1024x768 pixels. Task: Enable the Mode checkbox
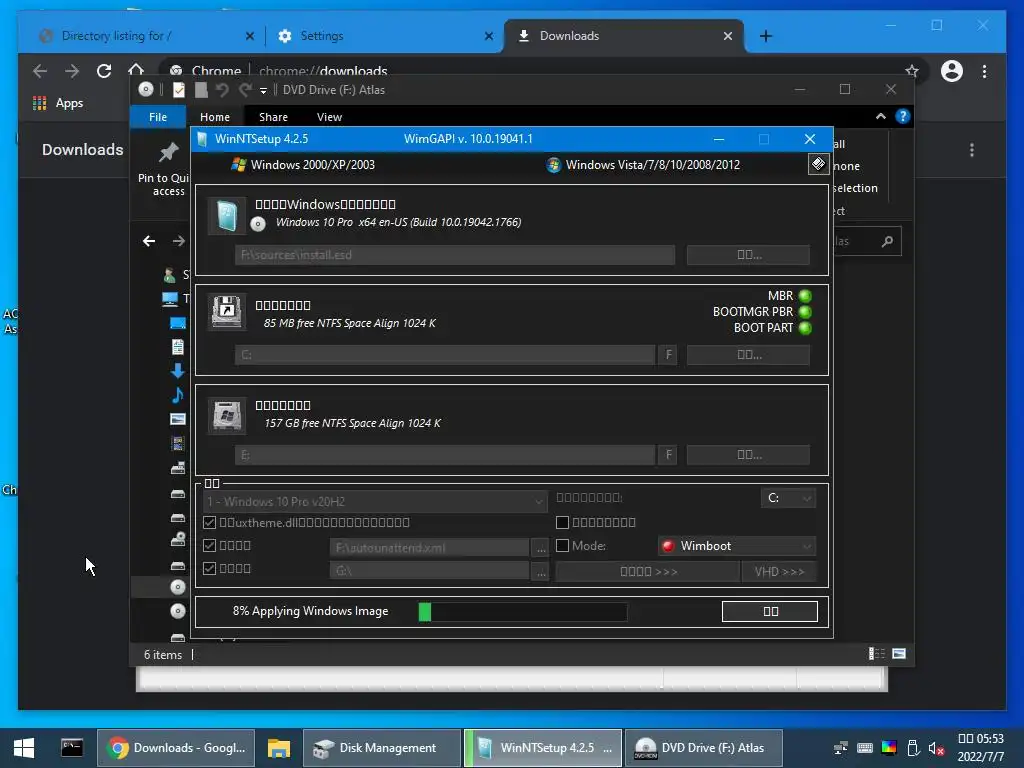(562, 545)
